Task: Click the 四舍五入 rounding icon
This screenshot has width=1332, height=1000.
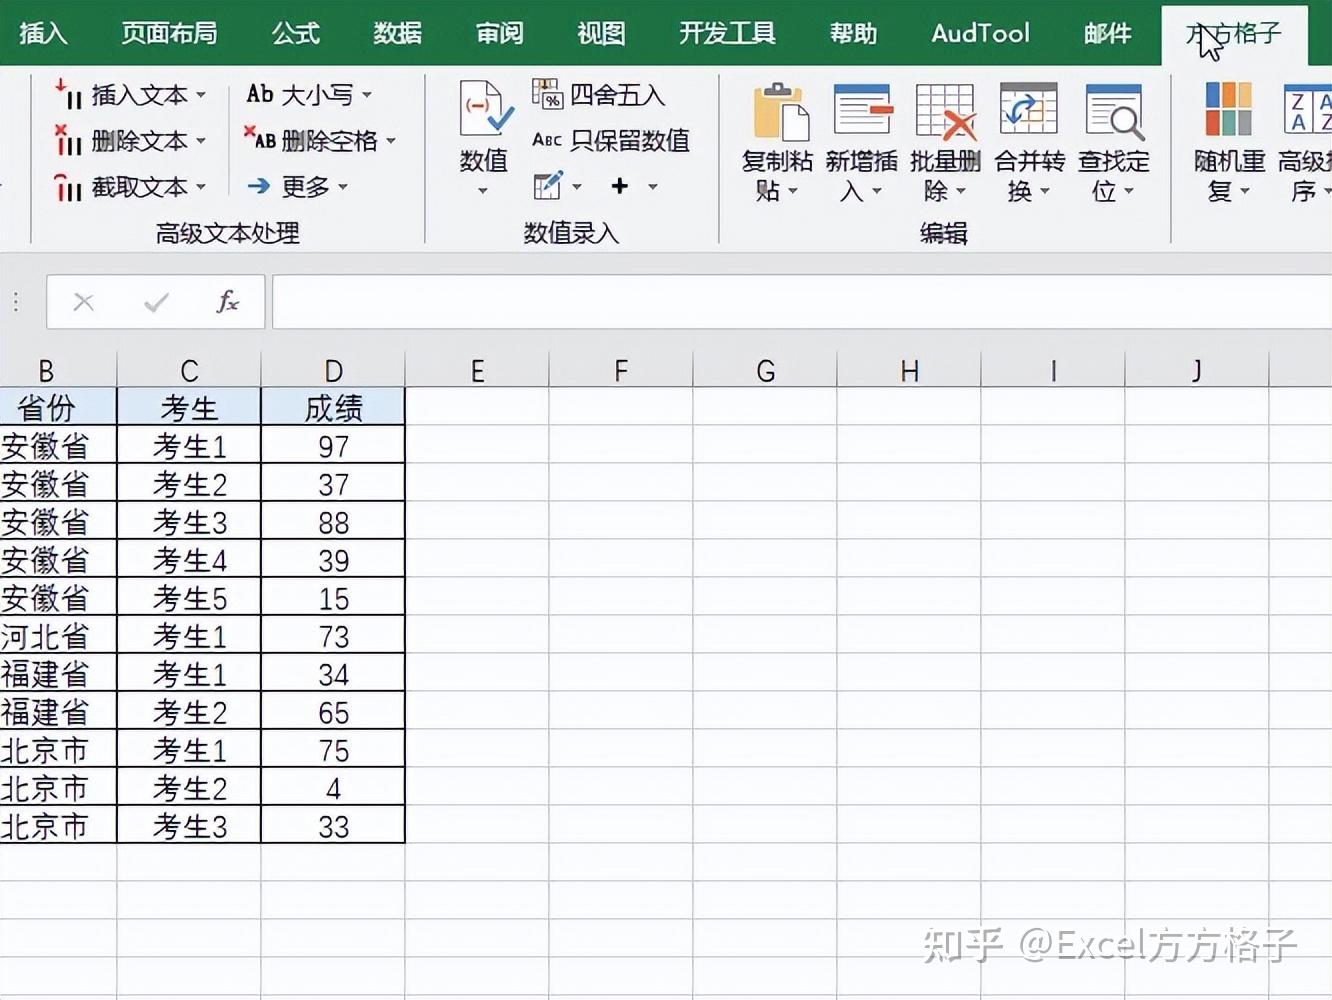Action: 550,95
